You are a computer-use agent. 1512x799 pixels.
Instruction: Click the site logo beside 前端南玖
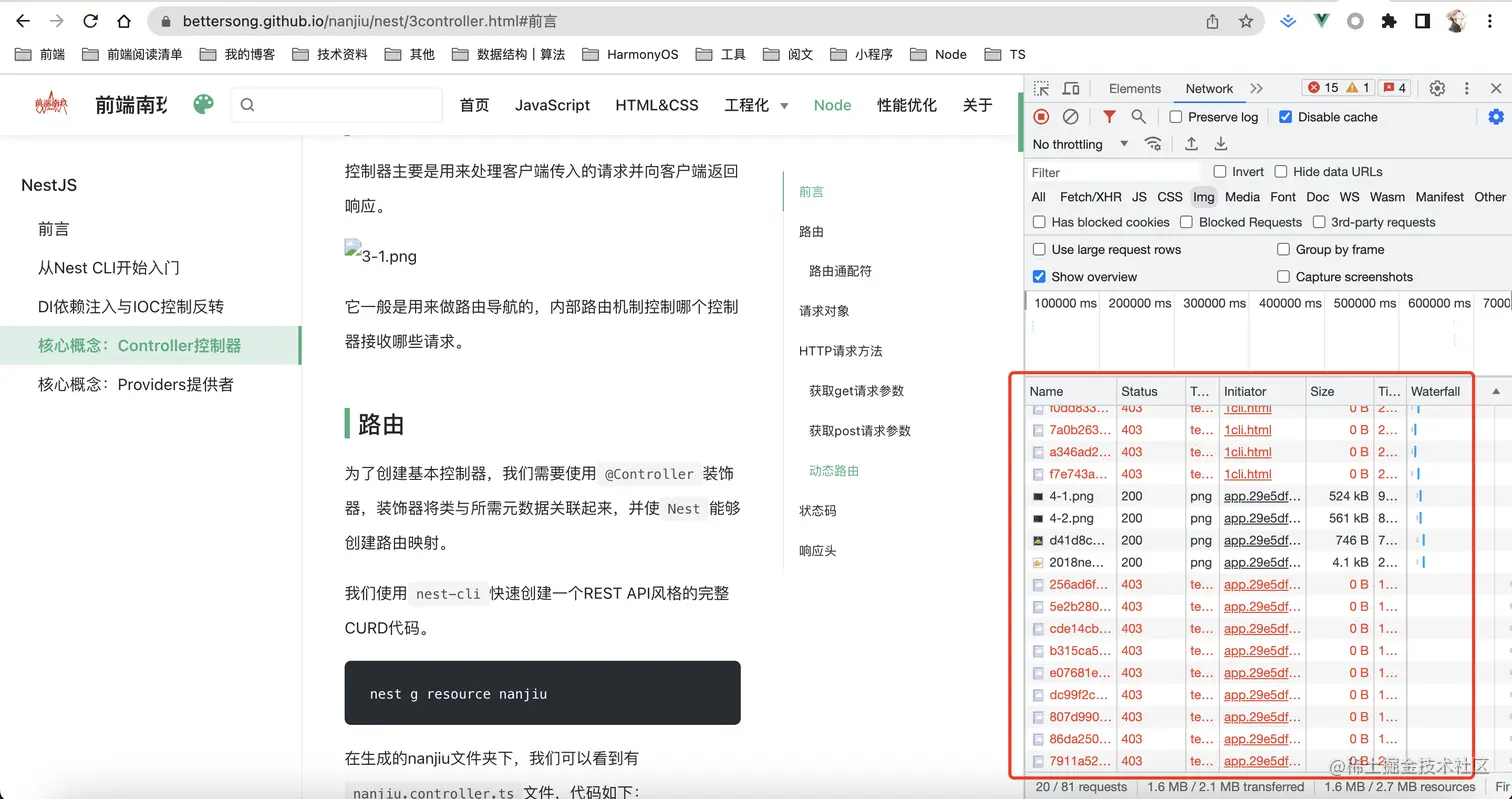pos(51,104)
